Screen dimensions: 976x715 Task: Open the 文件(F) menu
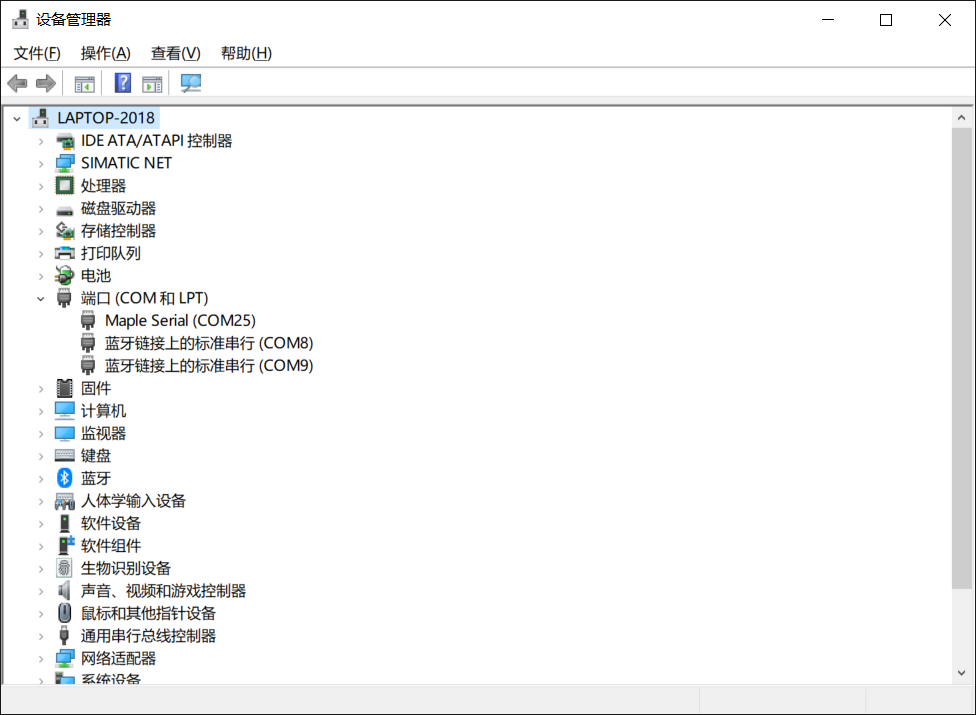pyautogui.click(x=36, y=53)
